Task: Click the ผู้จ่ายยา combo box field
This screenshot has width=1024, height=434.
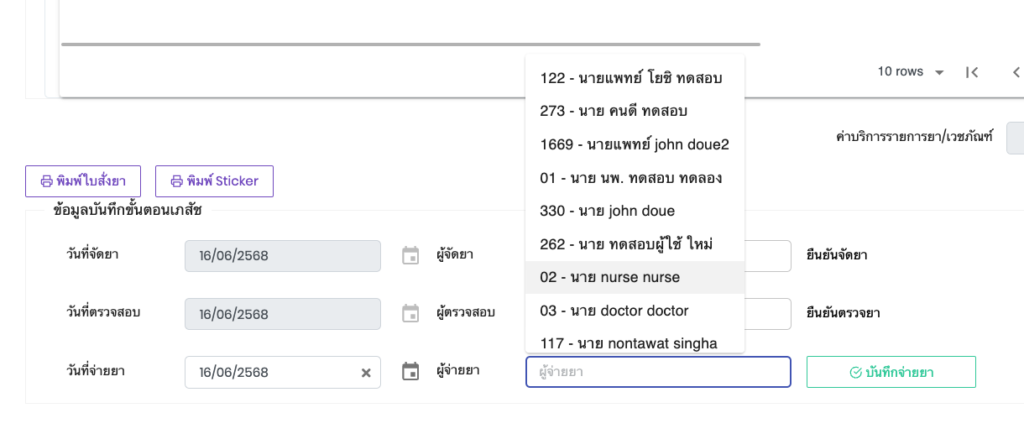Action: [657, 372]
